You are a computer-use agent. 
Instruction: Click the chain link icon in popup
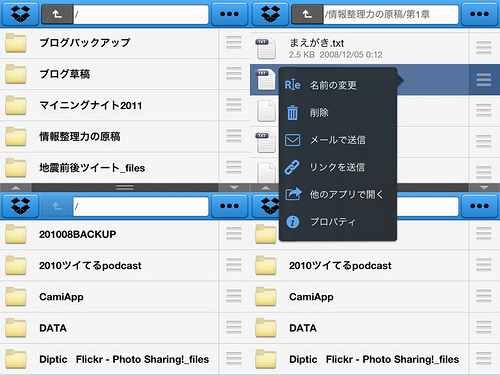292,167
